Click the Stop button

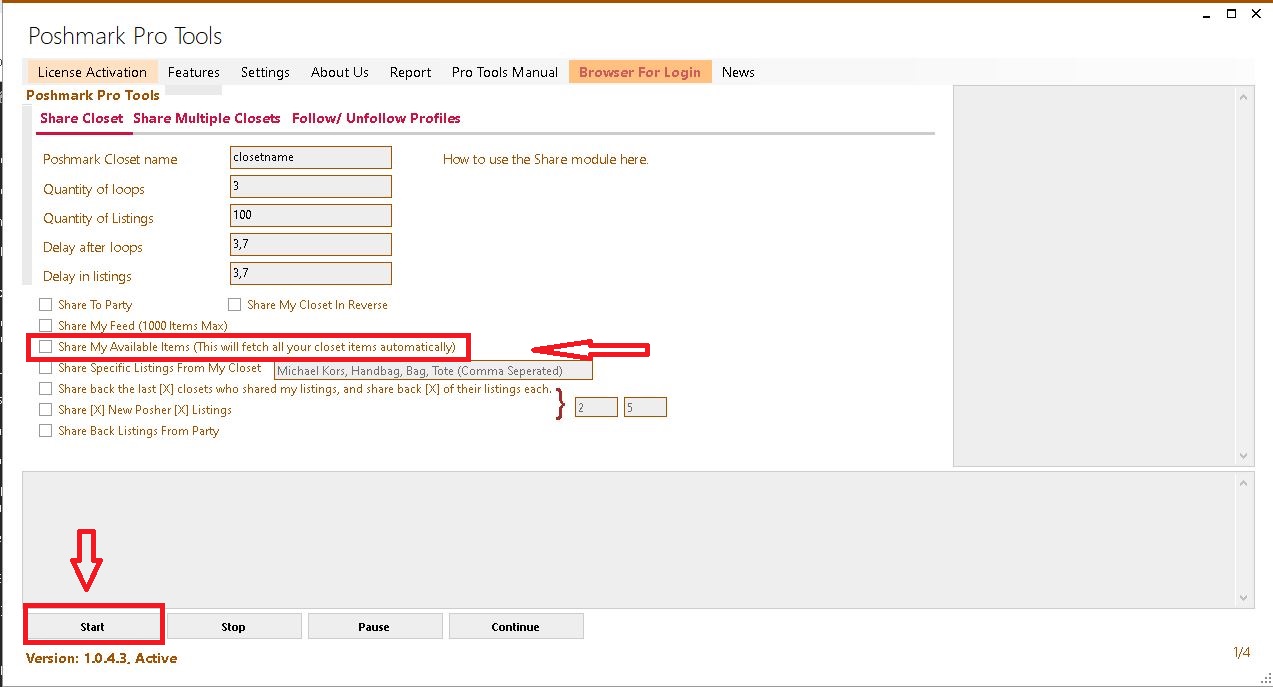233,627
